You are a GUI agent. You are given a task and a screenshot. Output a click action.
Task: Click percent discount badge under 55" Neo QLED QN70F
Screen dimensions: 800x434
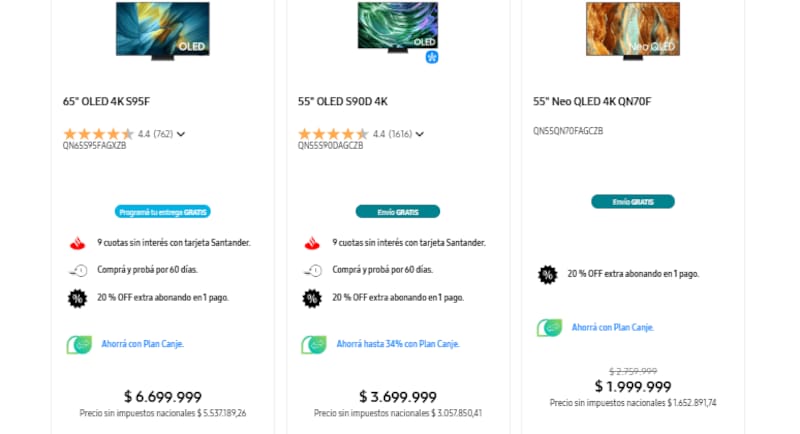click(x=548, y=274)
